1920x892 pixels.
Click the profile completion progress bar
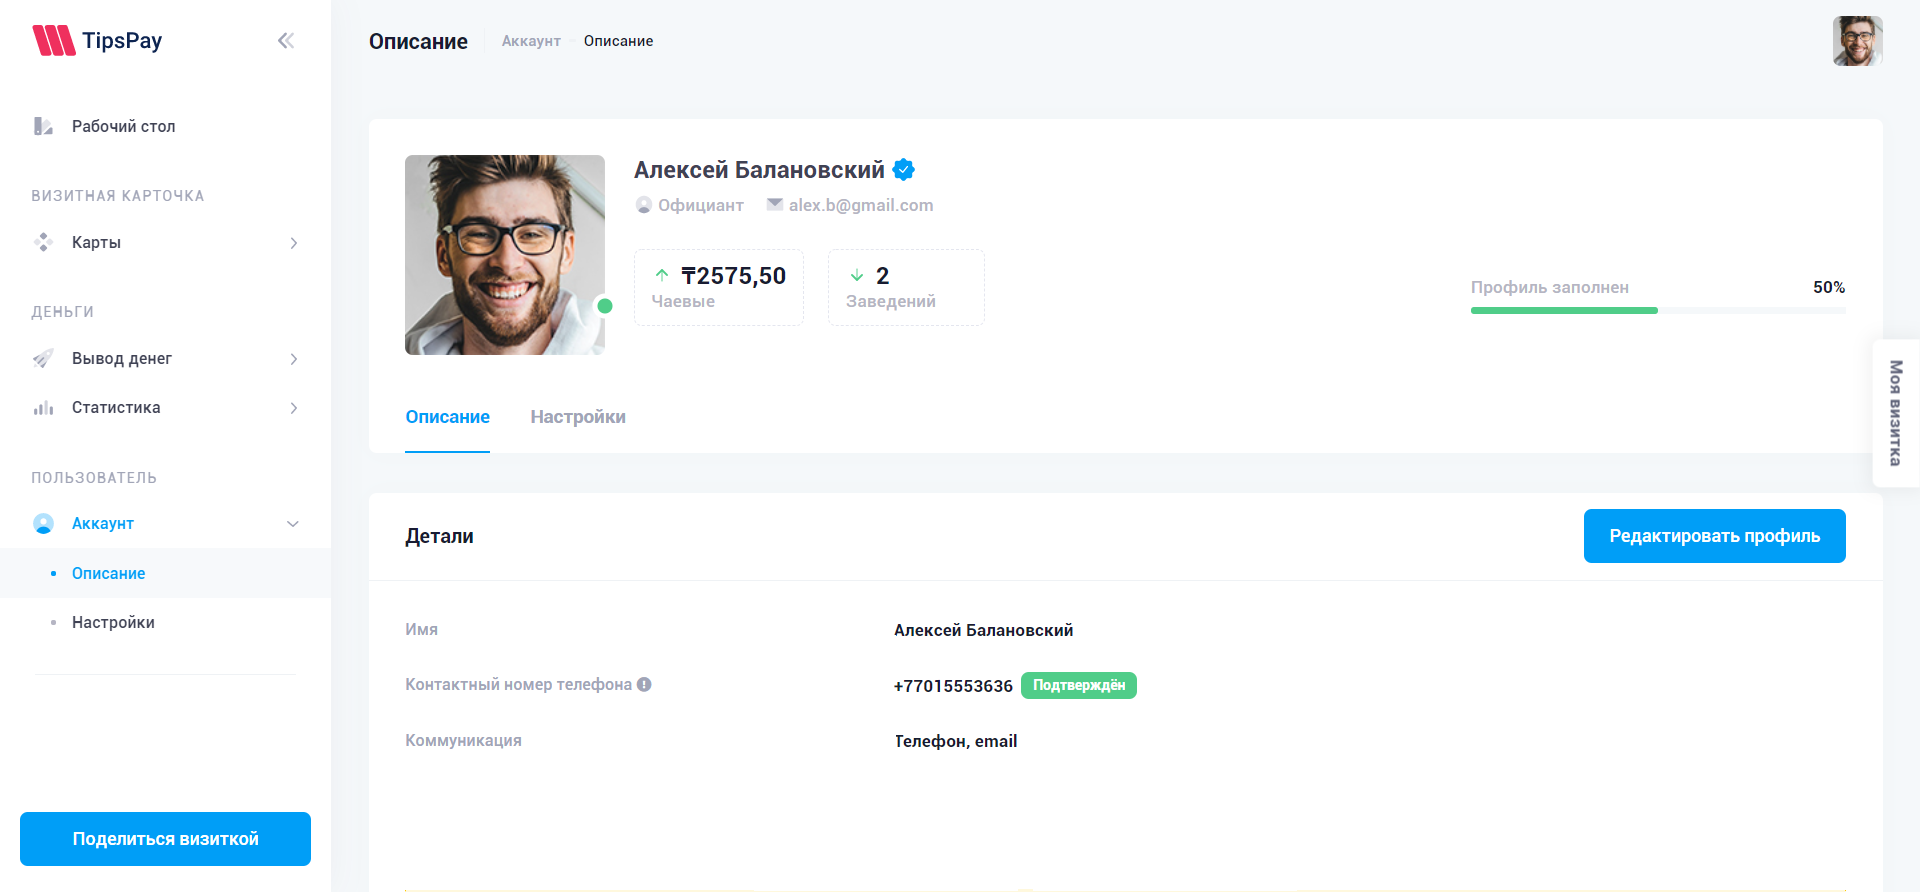click(x=1657, y=310)
